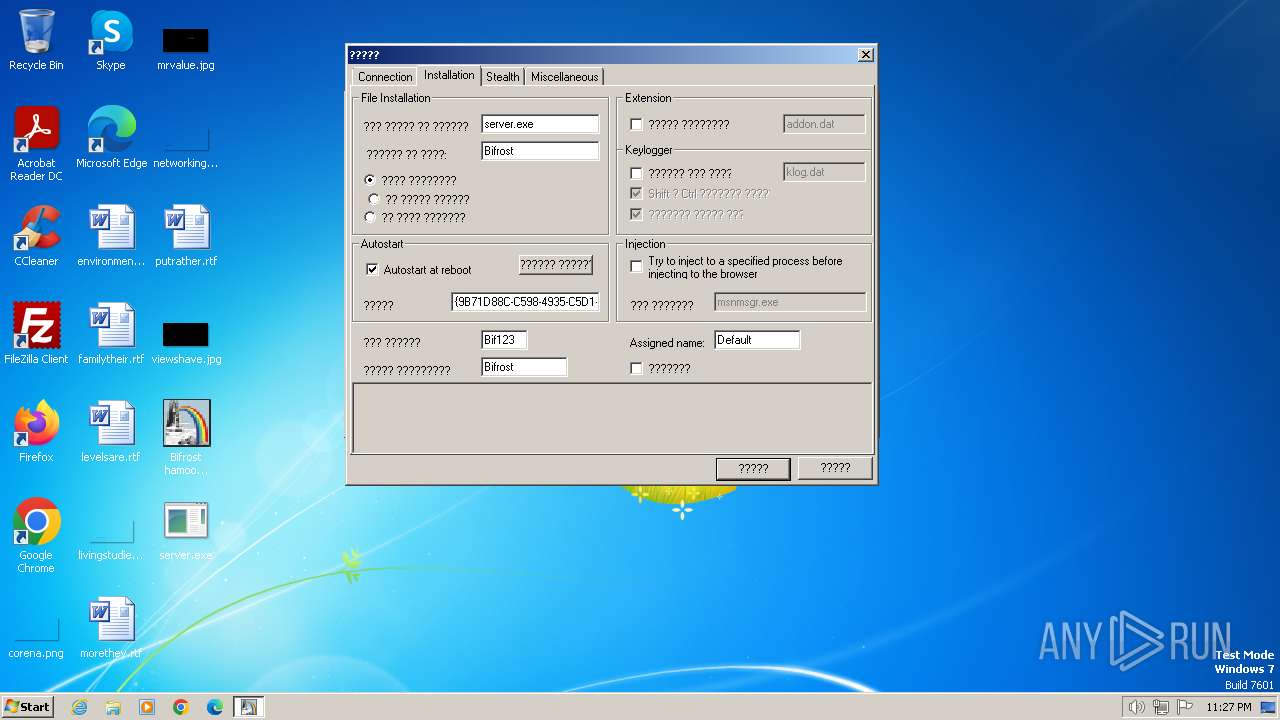Select the first File Installation radio option
1280x720 pixels.
pyautogui.click(x=371, y=180)
